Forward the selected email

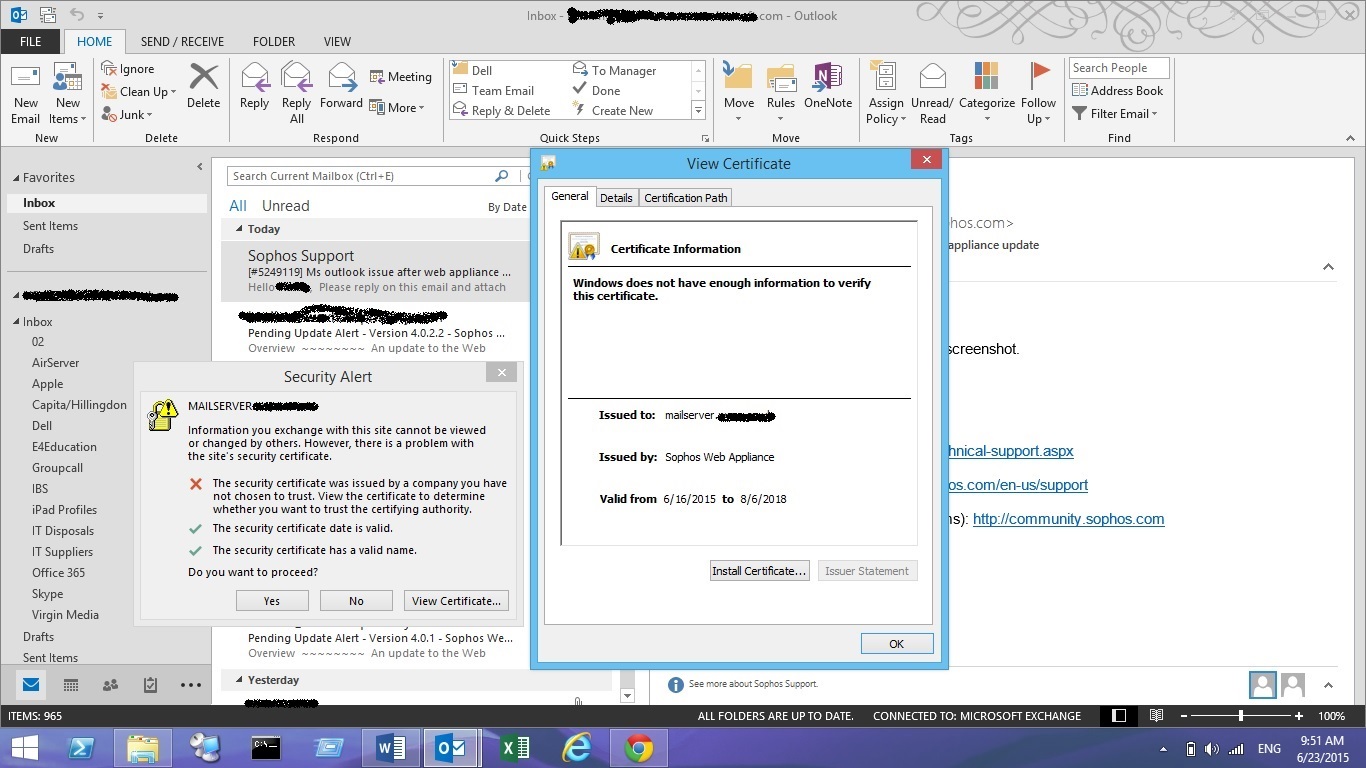341,87
